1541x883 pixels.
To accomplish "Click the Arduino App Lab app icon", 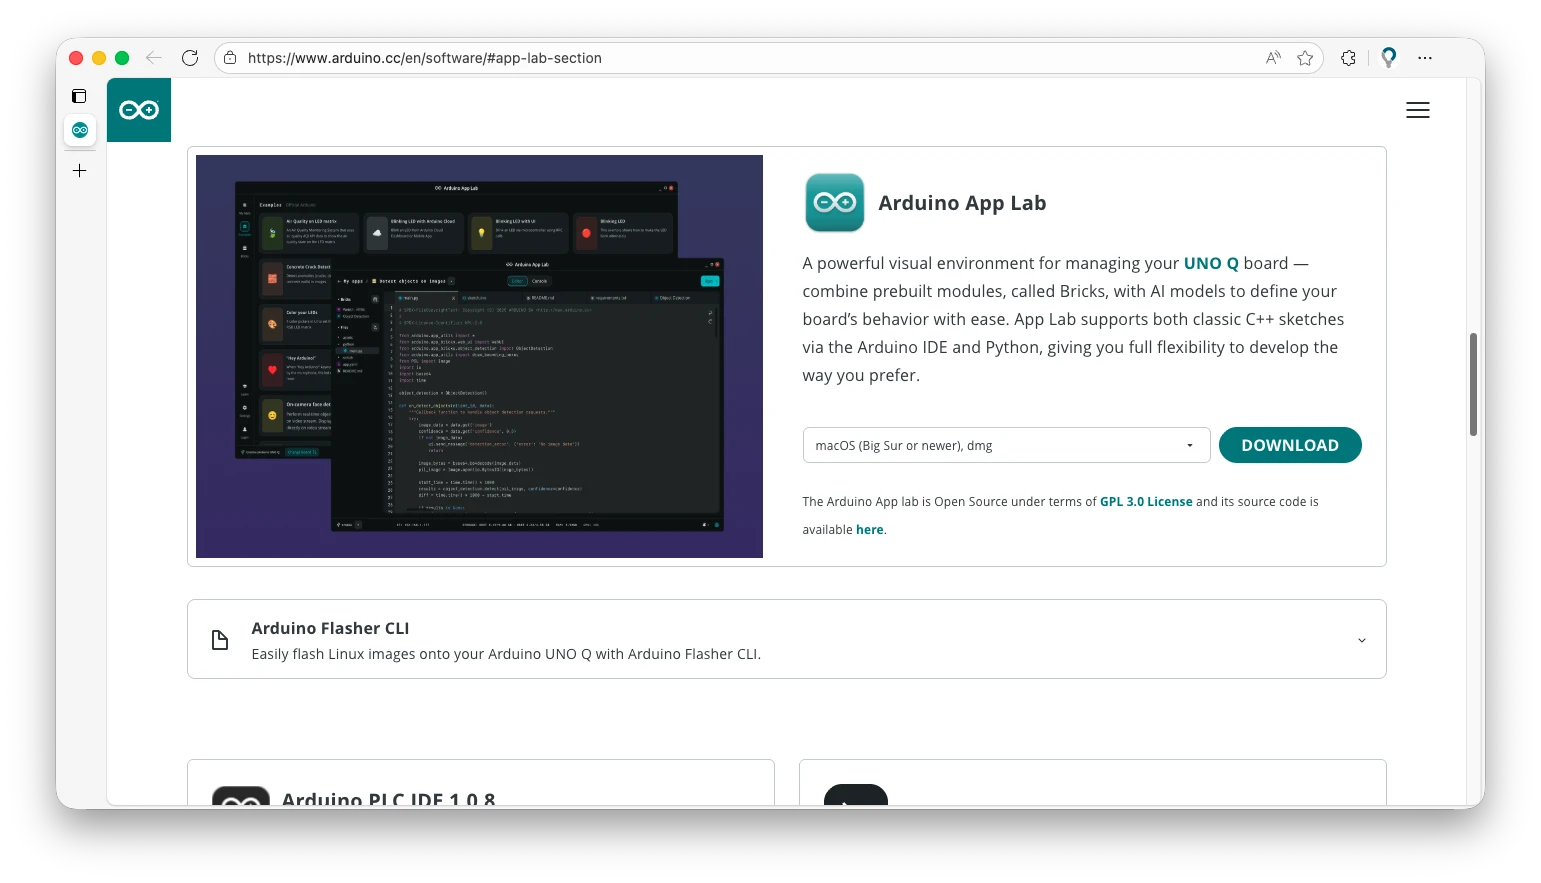I will coord(834,203).
